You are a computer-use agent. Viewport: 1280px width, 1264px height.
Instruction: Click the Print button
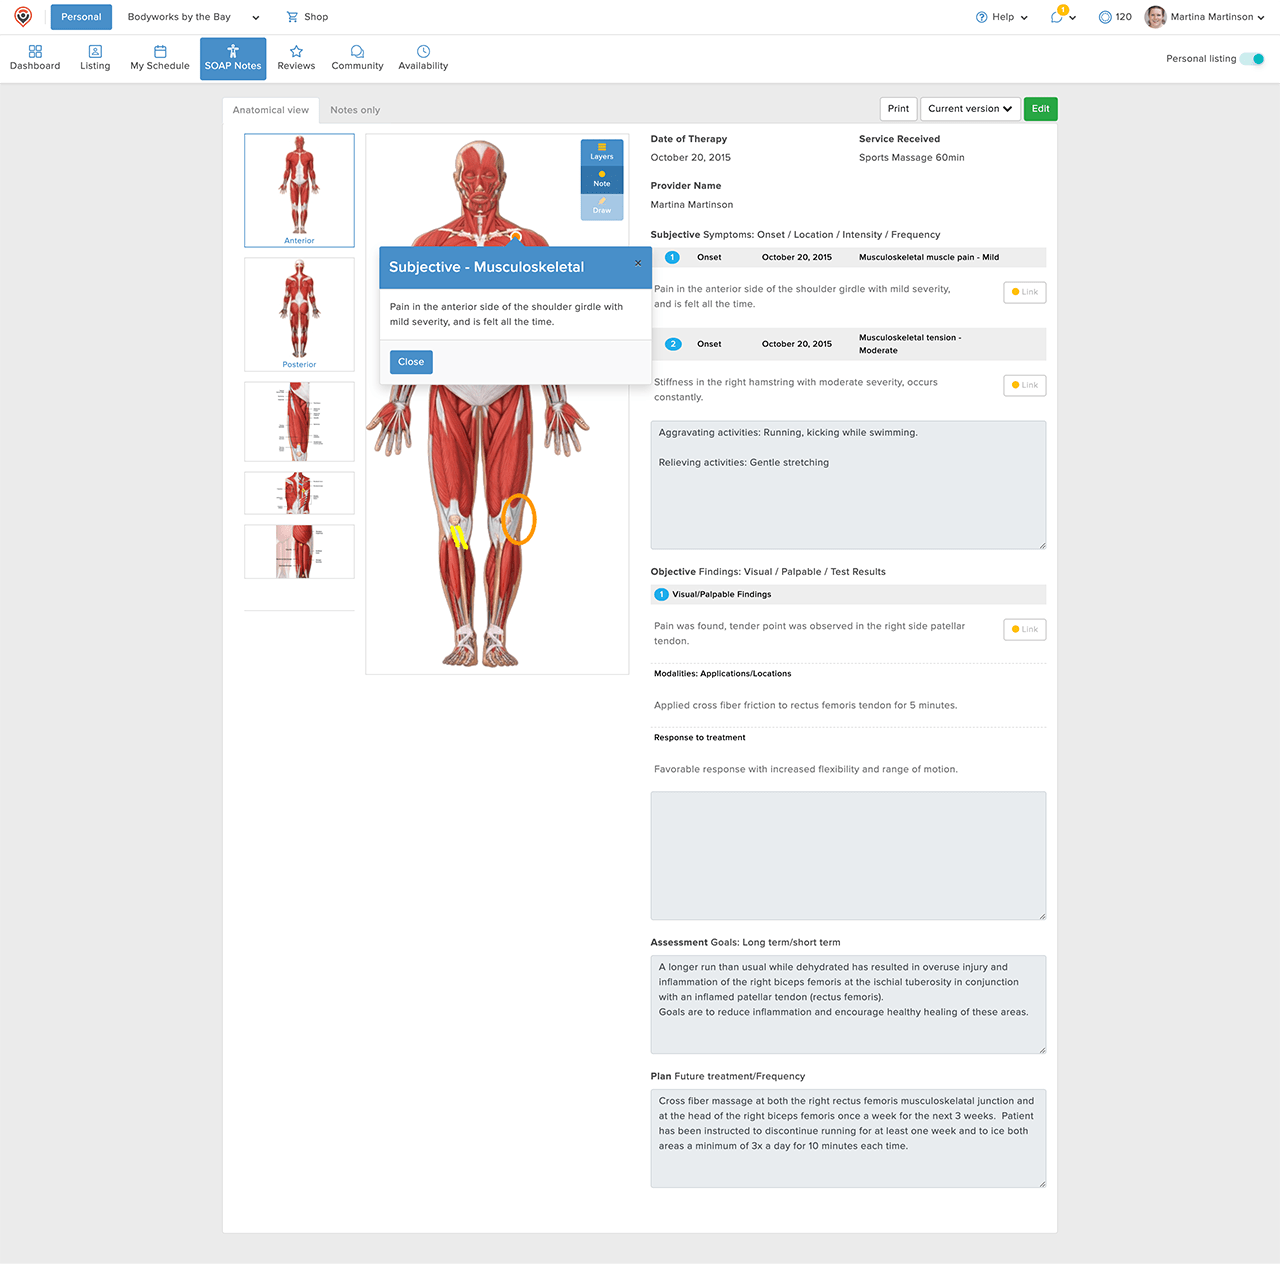898,109
